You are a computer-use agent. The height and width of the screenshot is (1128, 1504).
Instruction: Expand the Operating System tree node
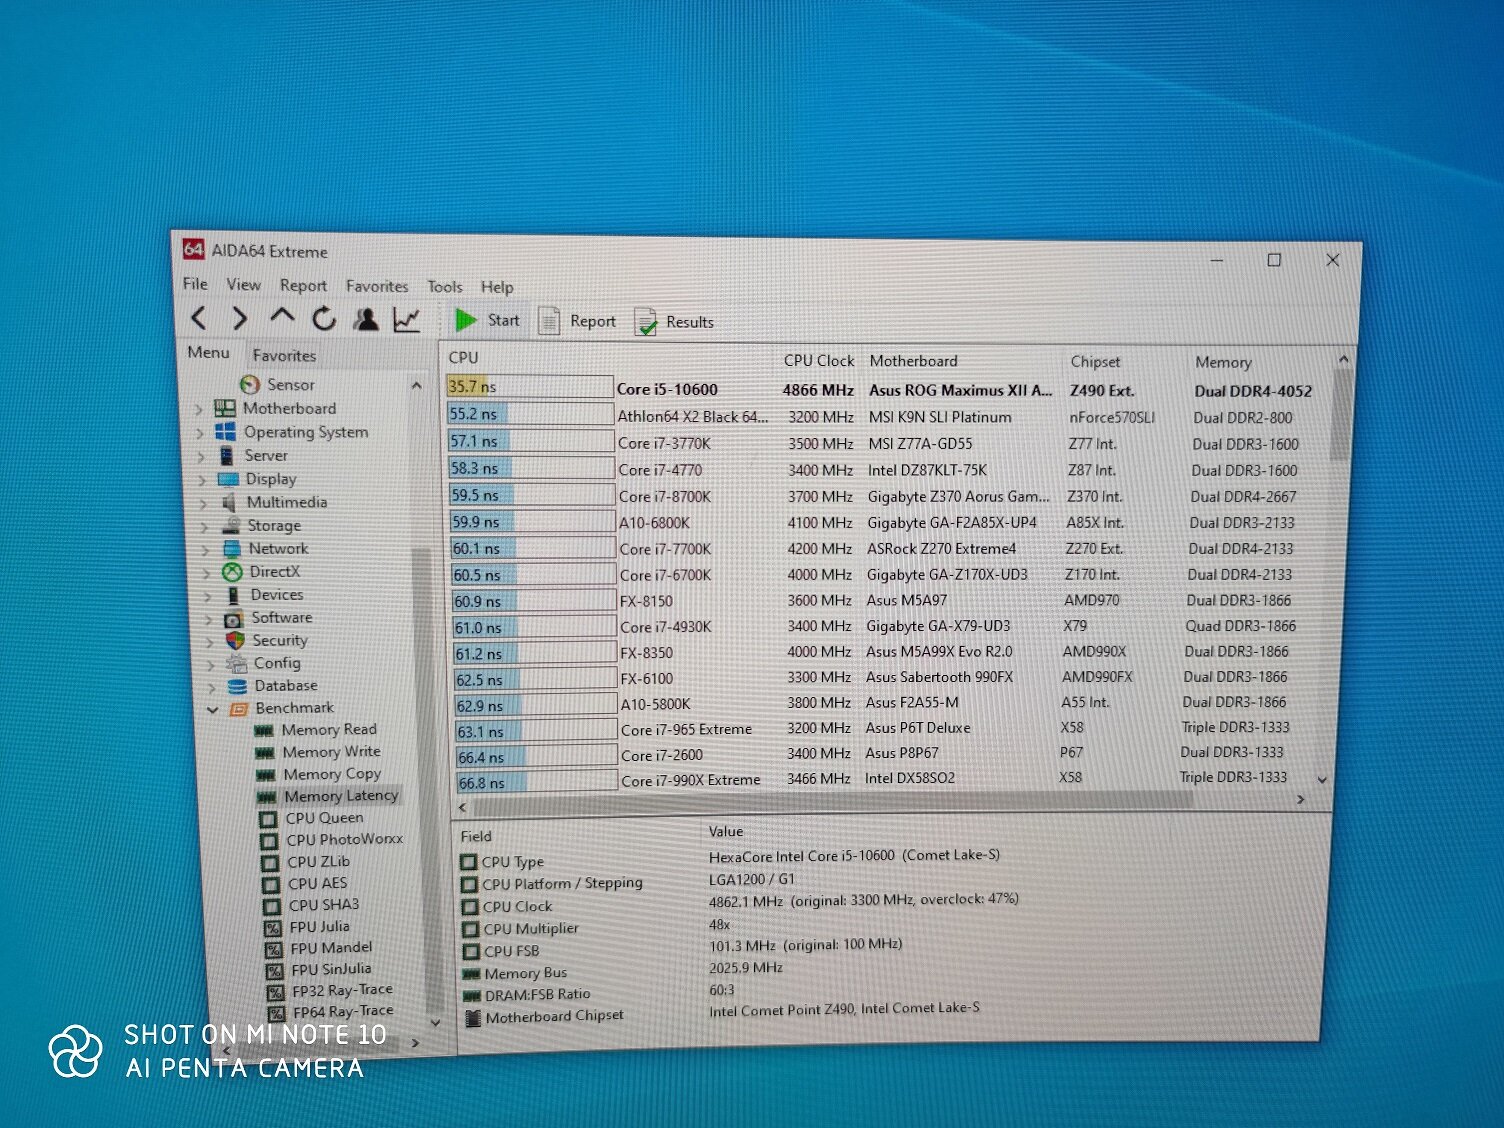200,433
